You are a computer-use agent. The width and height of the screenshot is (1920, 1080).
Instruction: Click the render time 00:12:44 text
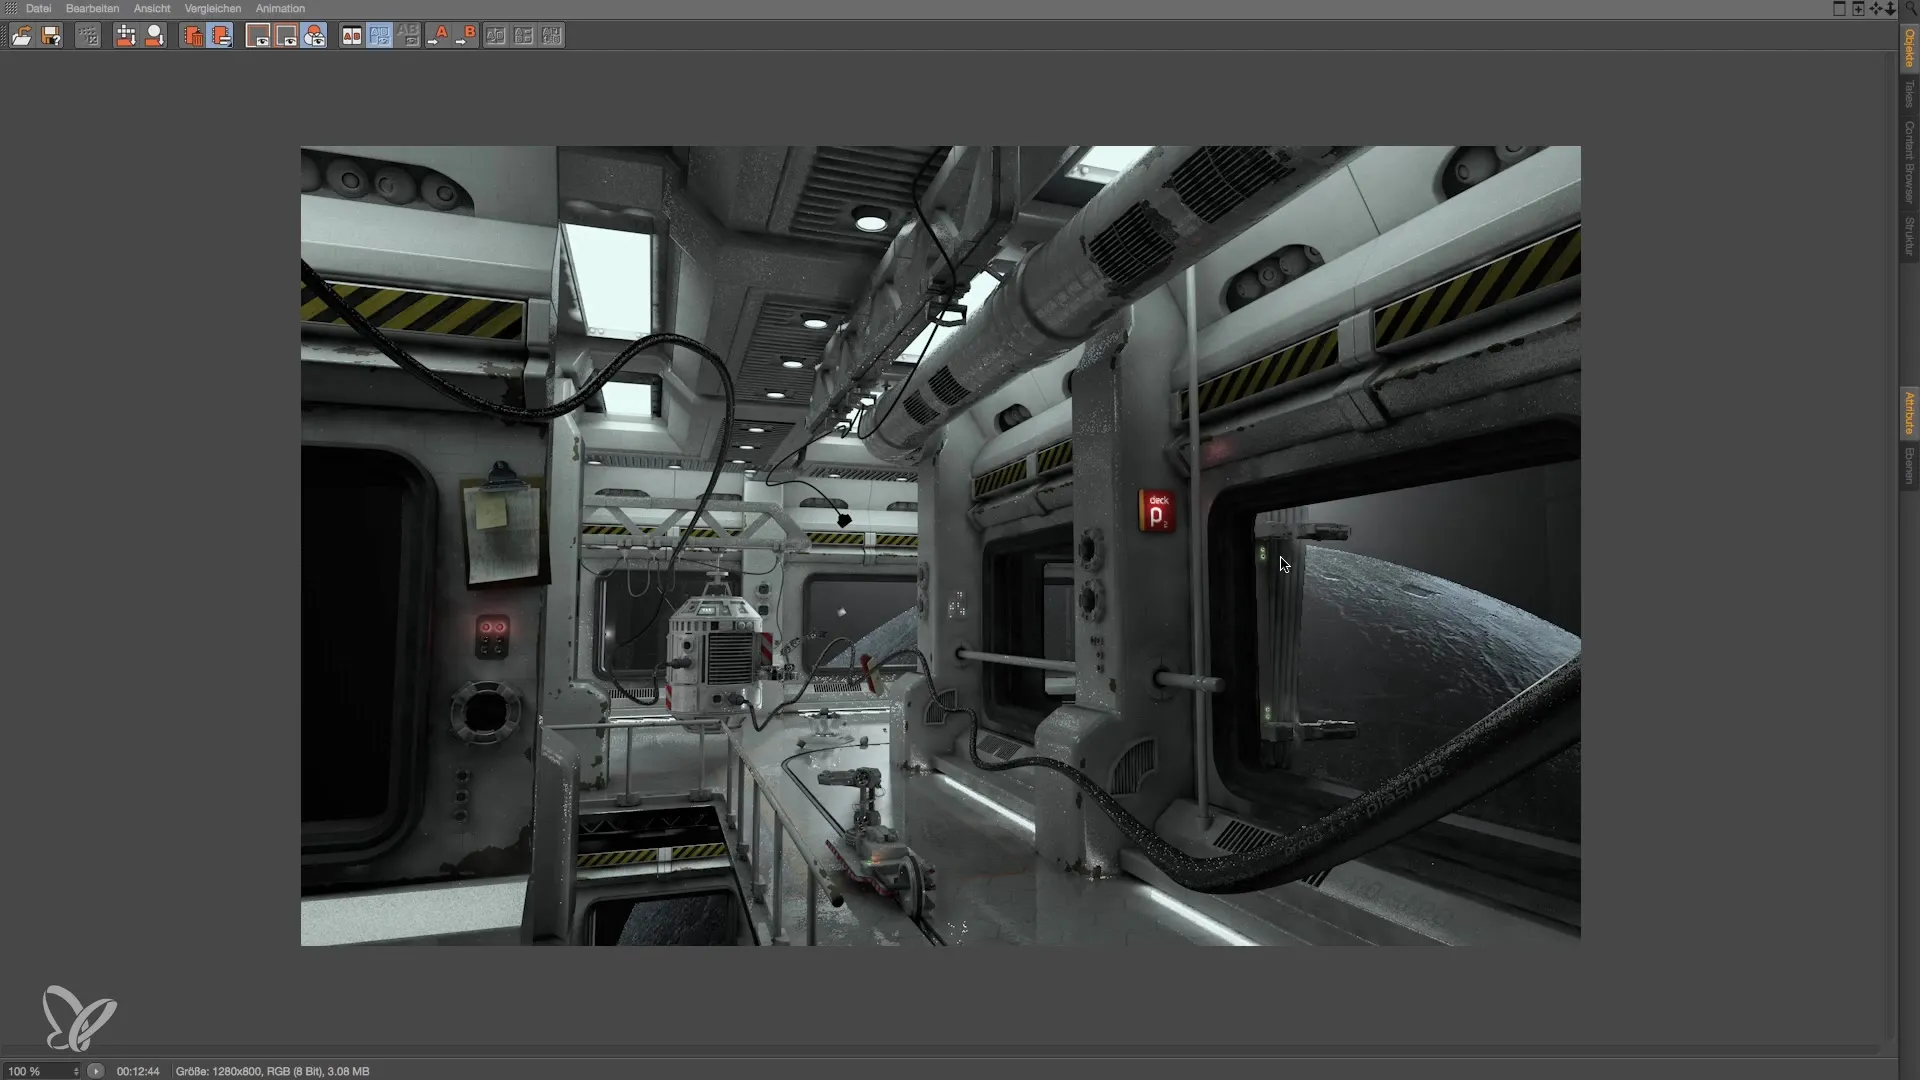(138, 1071)
